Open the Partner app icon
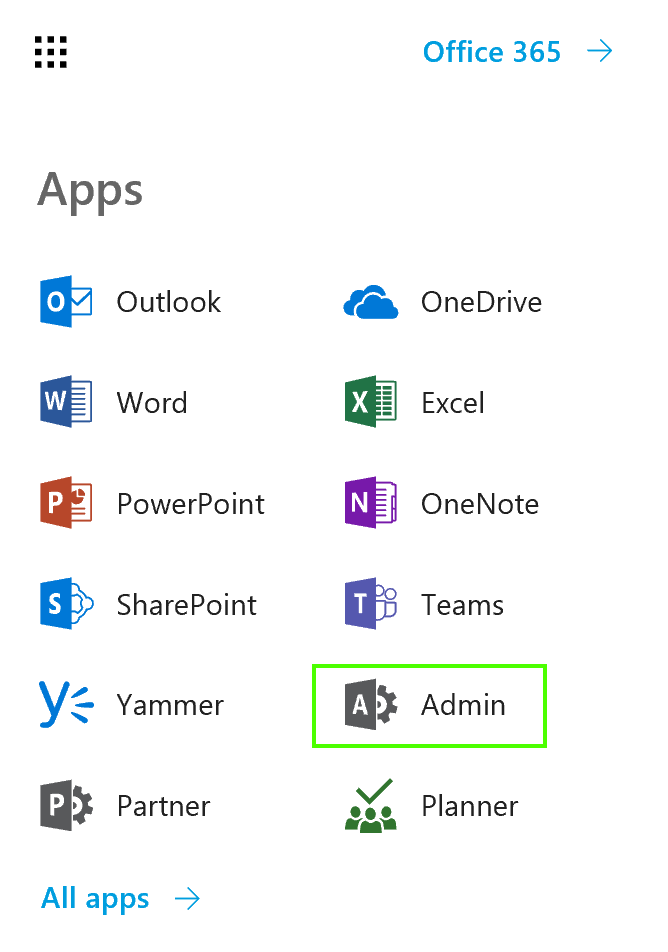The image size is (668, 952). click(x=66, y=805)
